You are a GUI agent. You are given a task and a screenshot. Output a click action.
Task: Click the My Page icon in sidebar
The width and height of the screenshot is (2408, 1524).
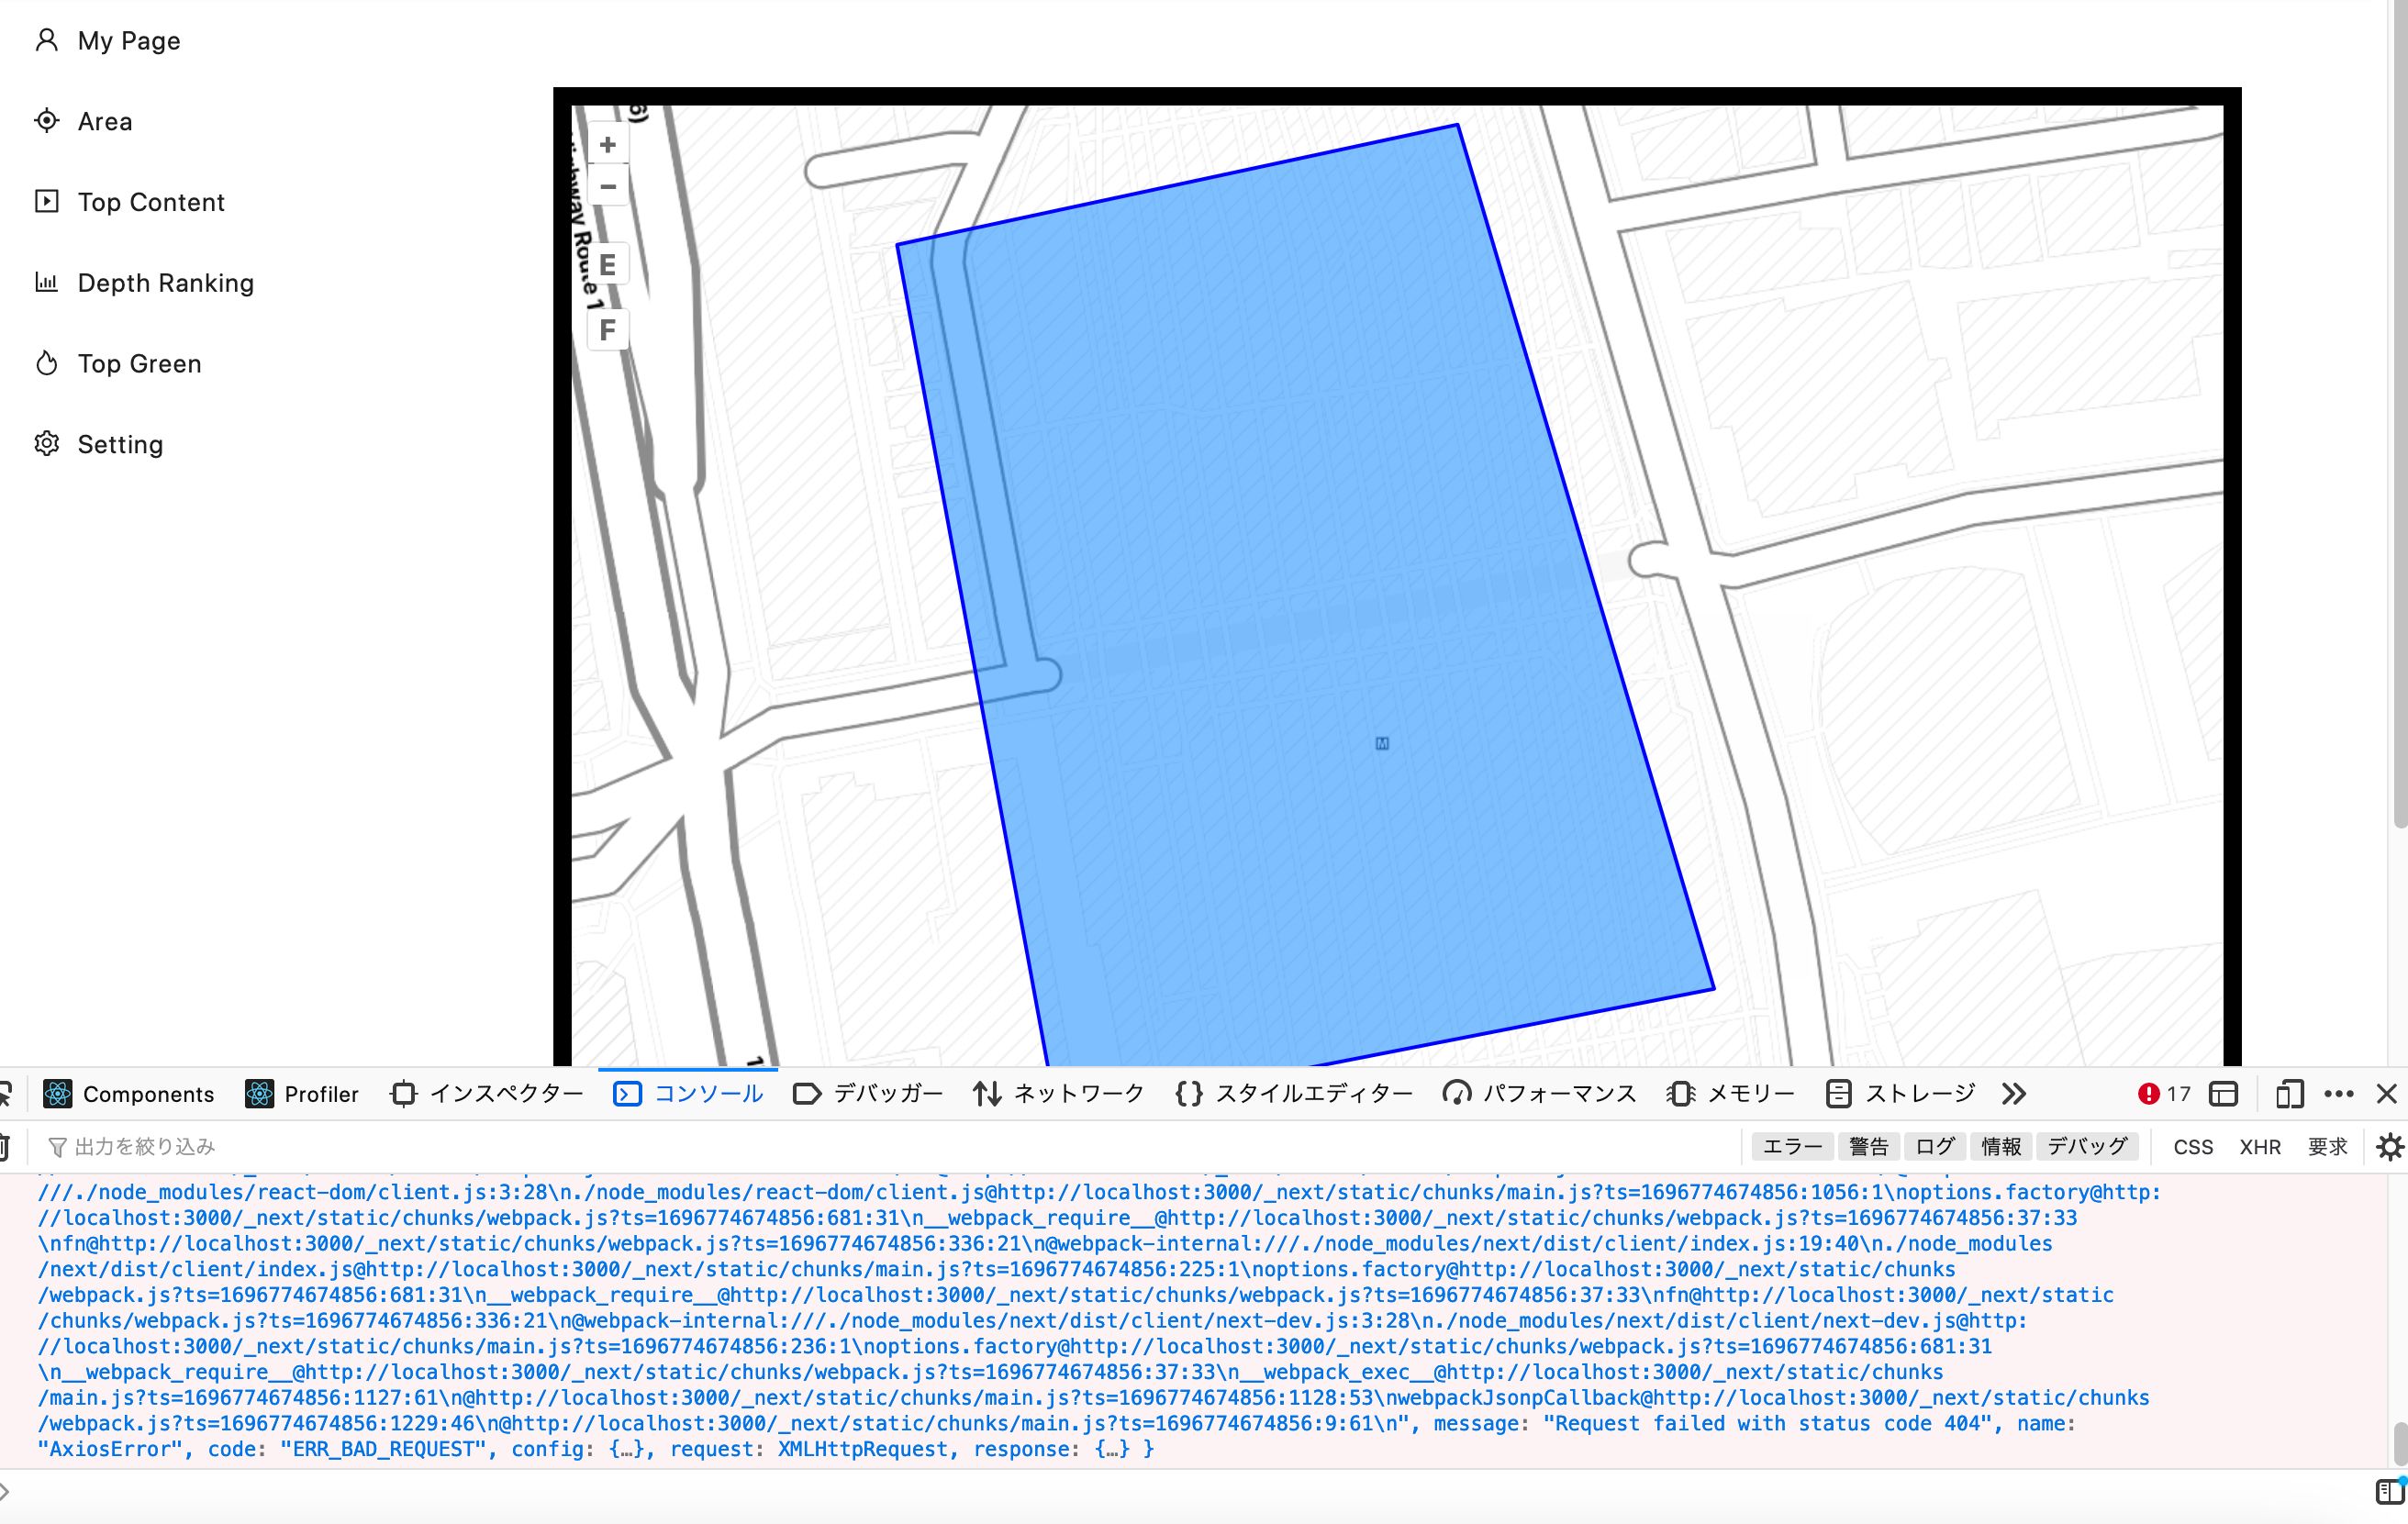coord(48,39)
